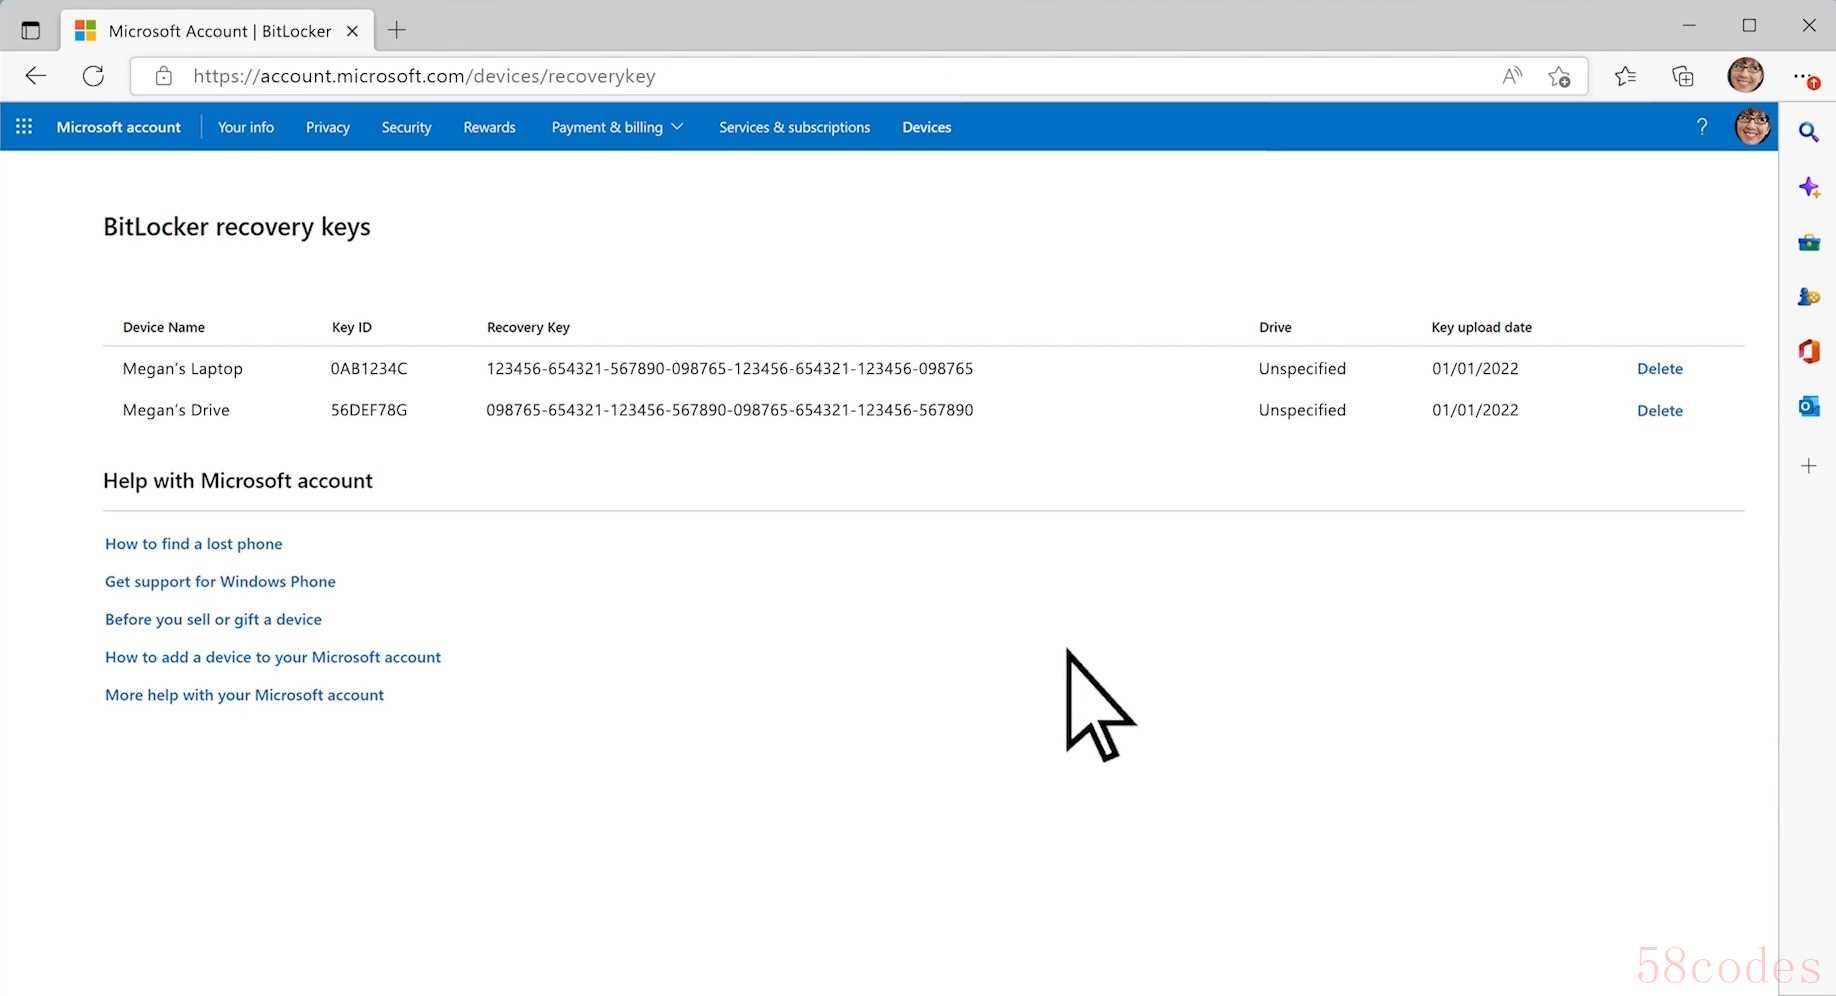Image resolution: width=1836 pixels, height=996 pixels.
Task: Open the Edge Collections icon
Action: [1683, 76]
